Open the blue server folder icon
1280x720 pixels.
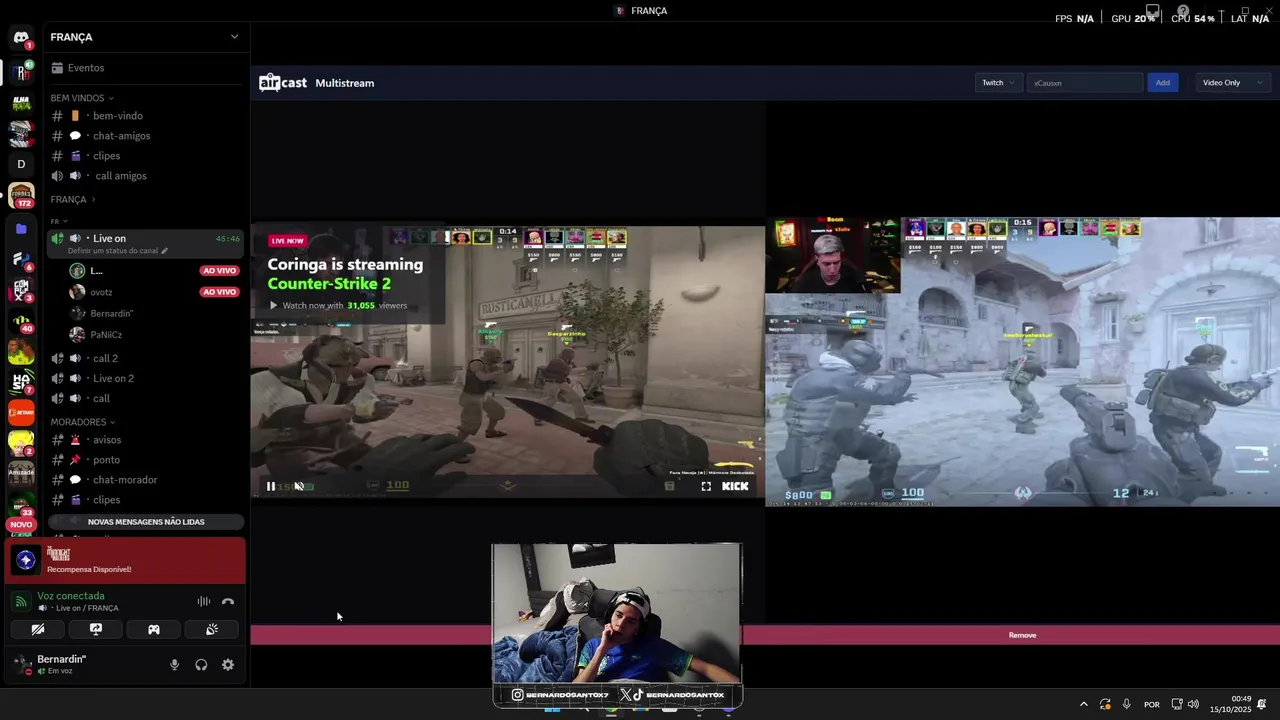tap(21, 228)
